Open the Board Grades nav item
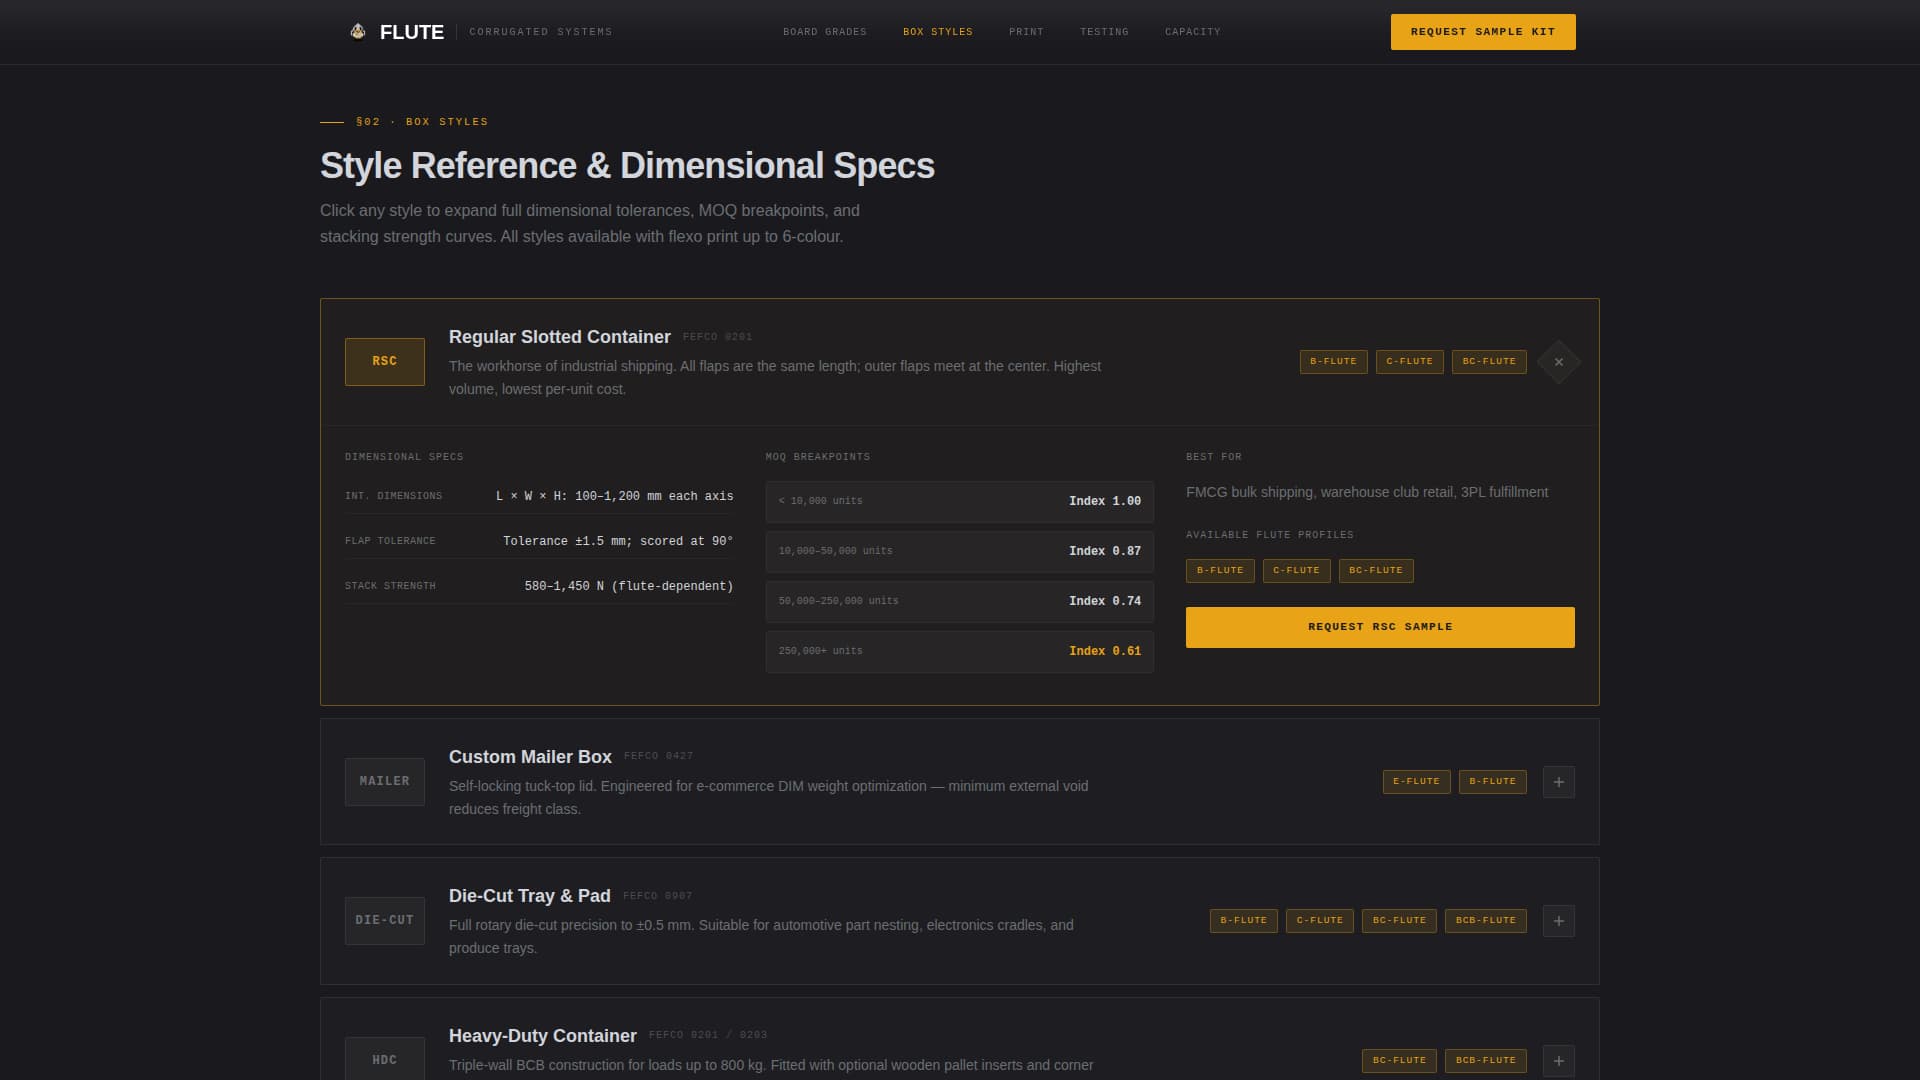 (825, 32)
